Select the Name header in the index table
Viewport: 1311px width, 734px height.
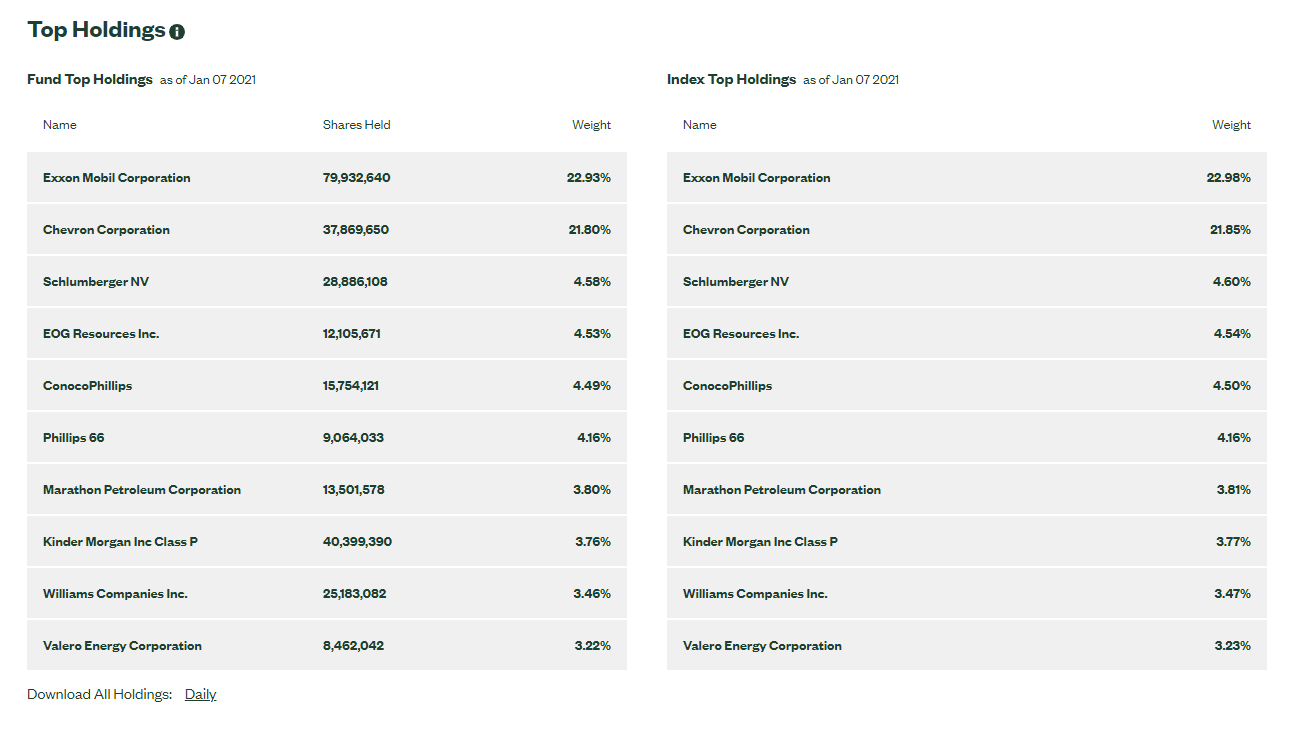click(x=700, y=125)
